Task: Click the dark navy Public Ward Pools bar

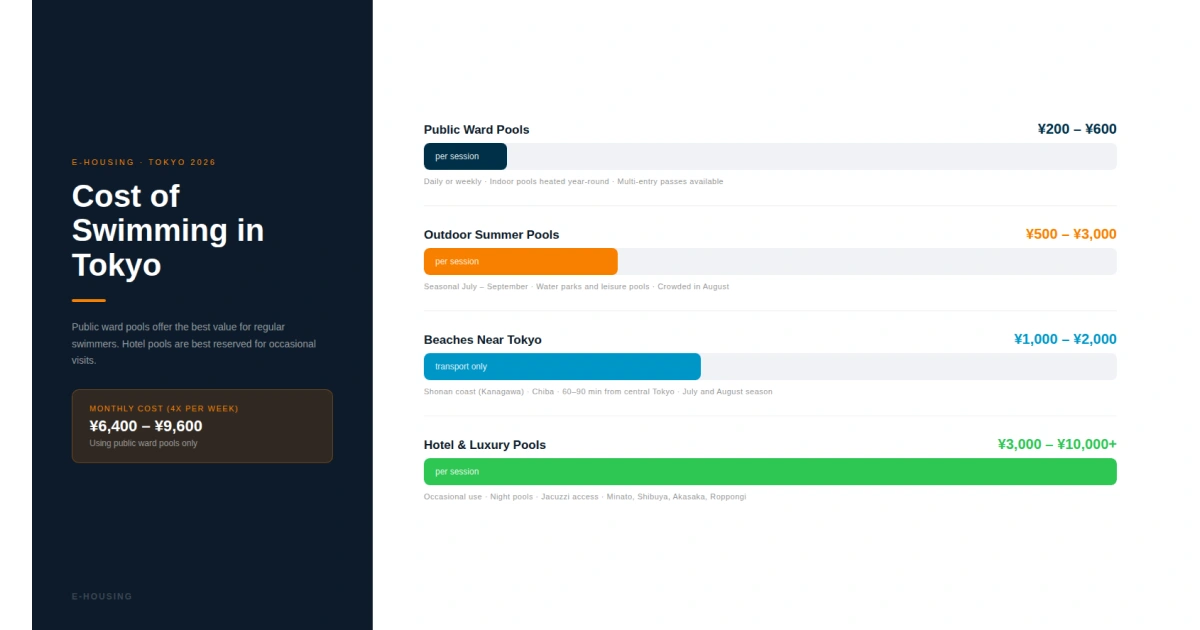Action: click(x=465, y=157)
